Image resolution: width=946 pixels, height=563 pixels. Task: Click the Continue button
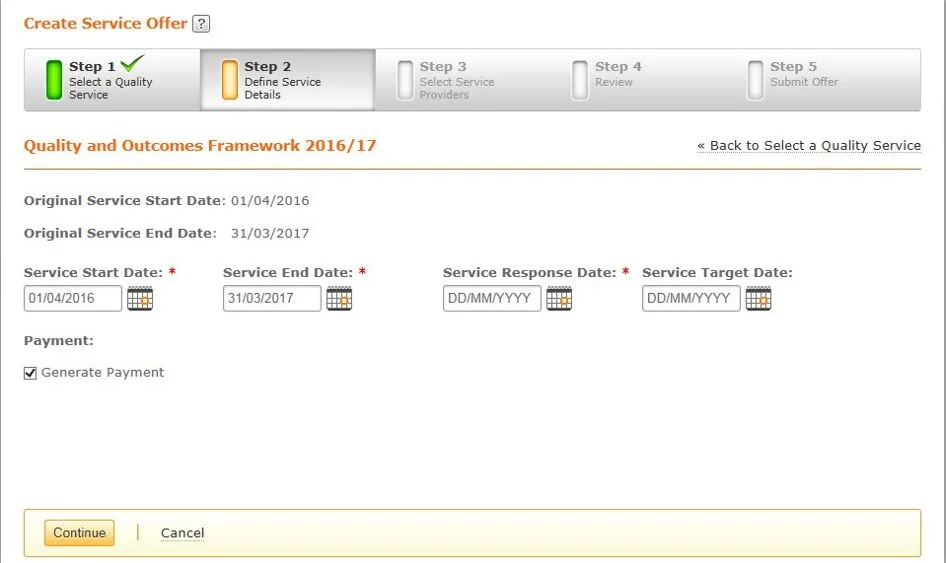[x=79, y=533]
